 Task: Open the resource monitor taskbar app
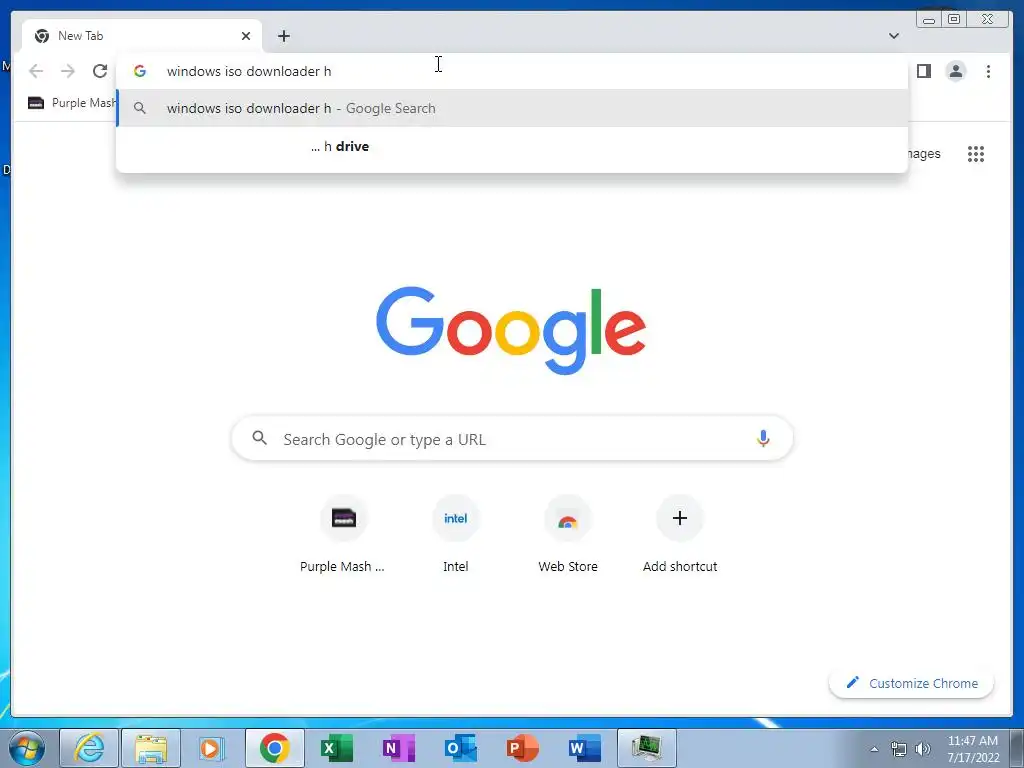click(x=647, y=748)
